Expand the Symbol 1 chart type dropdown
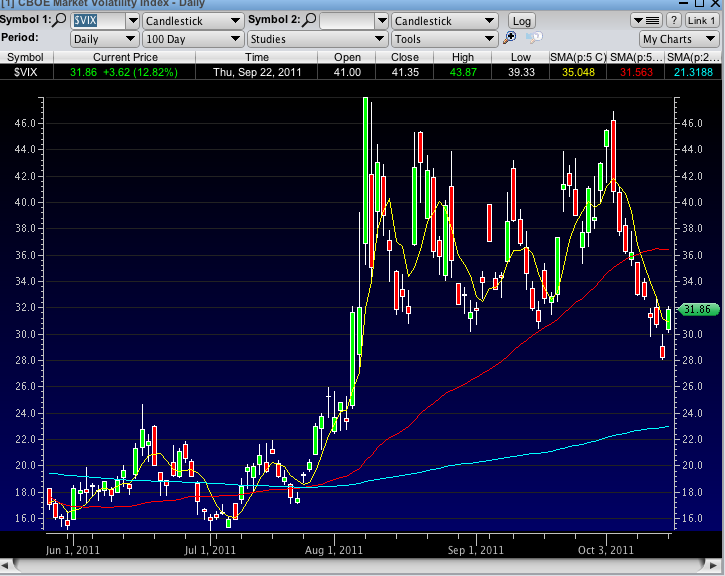Screen dimensions: 725x576 192,20
